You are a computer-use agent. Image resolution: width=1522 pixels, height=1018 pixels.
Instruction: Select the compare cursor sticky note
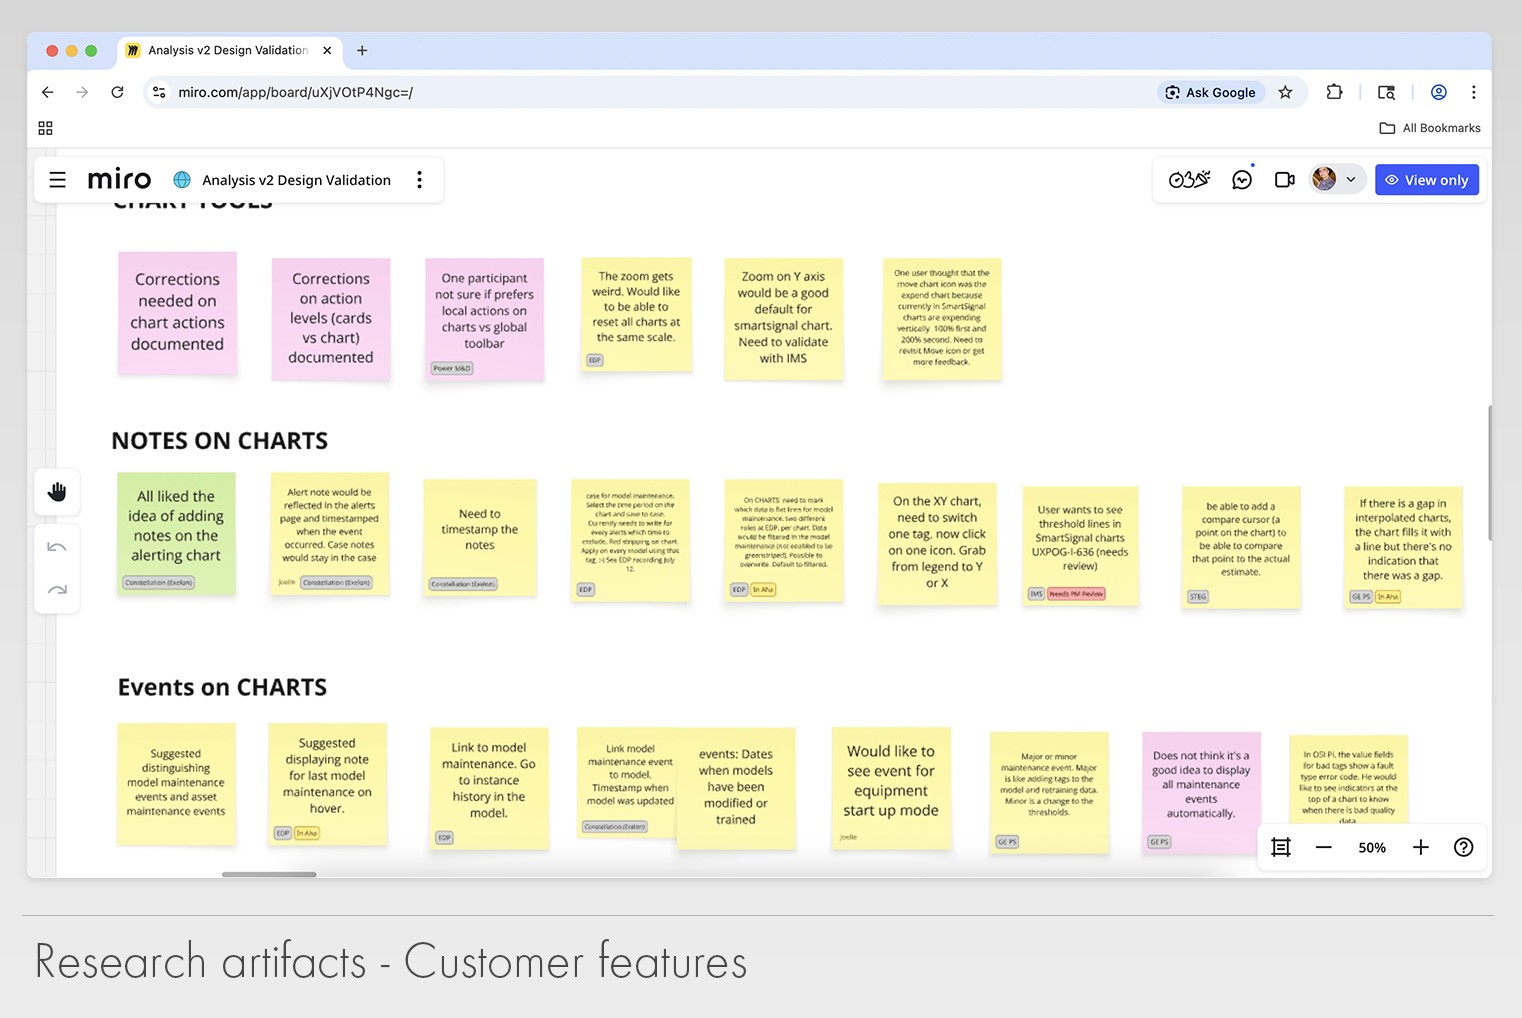[1241, 547]
